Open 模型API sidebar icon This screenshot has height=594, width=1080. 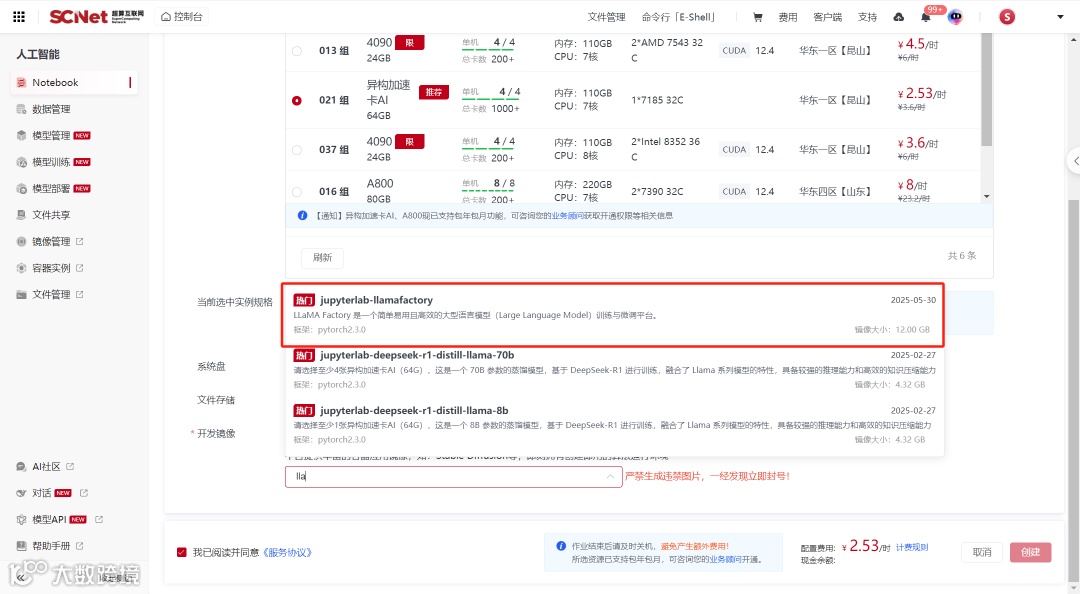click(x=21, y=520)
